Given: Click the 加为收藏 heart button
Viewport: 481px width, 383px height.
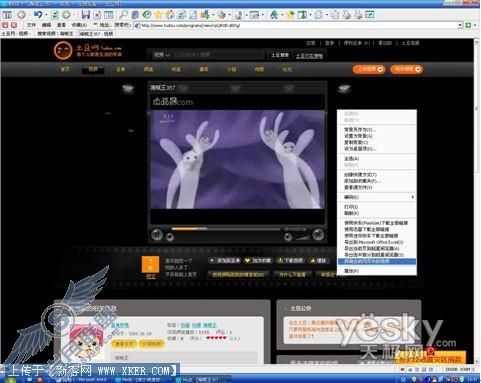Looking at the screenshot, I should pyautogui.click(x=258, y=260).
